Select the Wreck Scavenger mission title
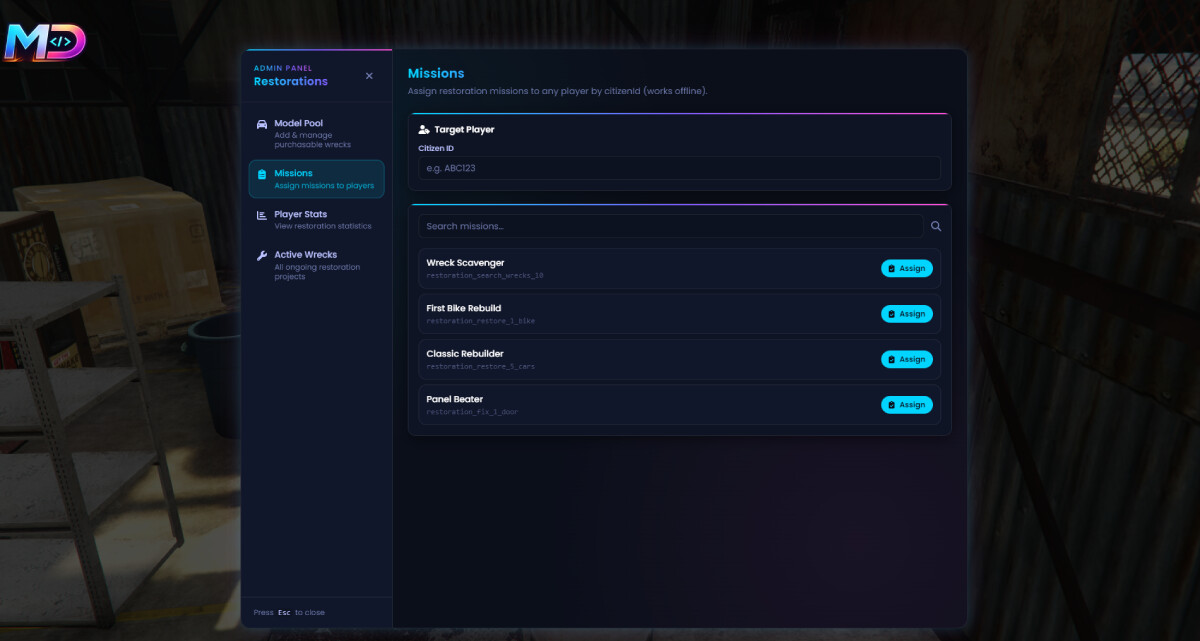This screenshot has width=1200, height=641. click(465, 263)
